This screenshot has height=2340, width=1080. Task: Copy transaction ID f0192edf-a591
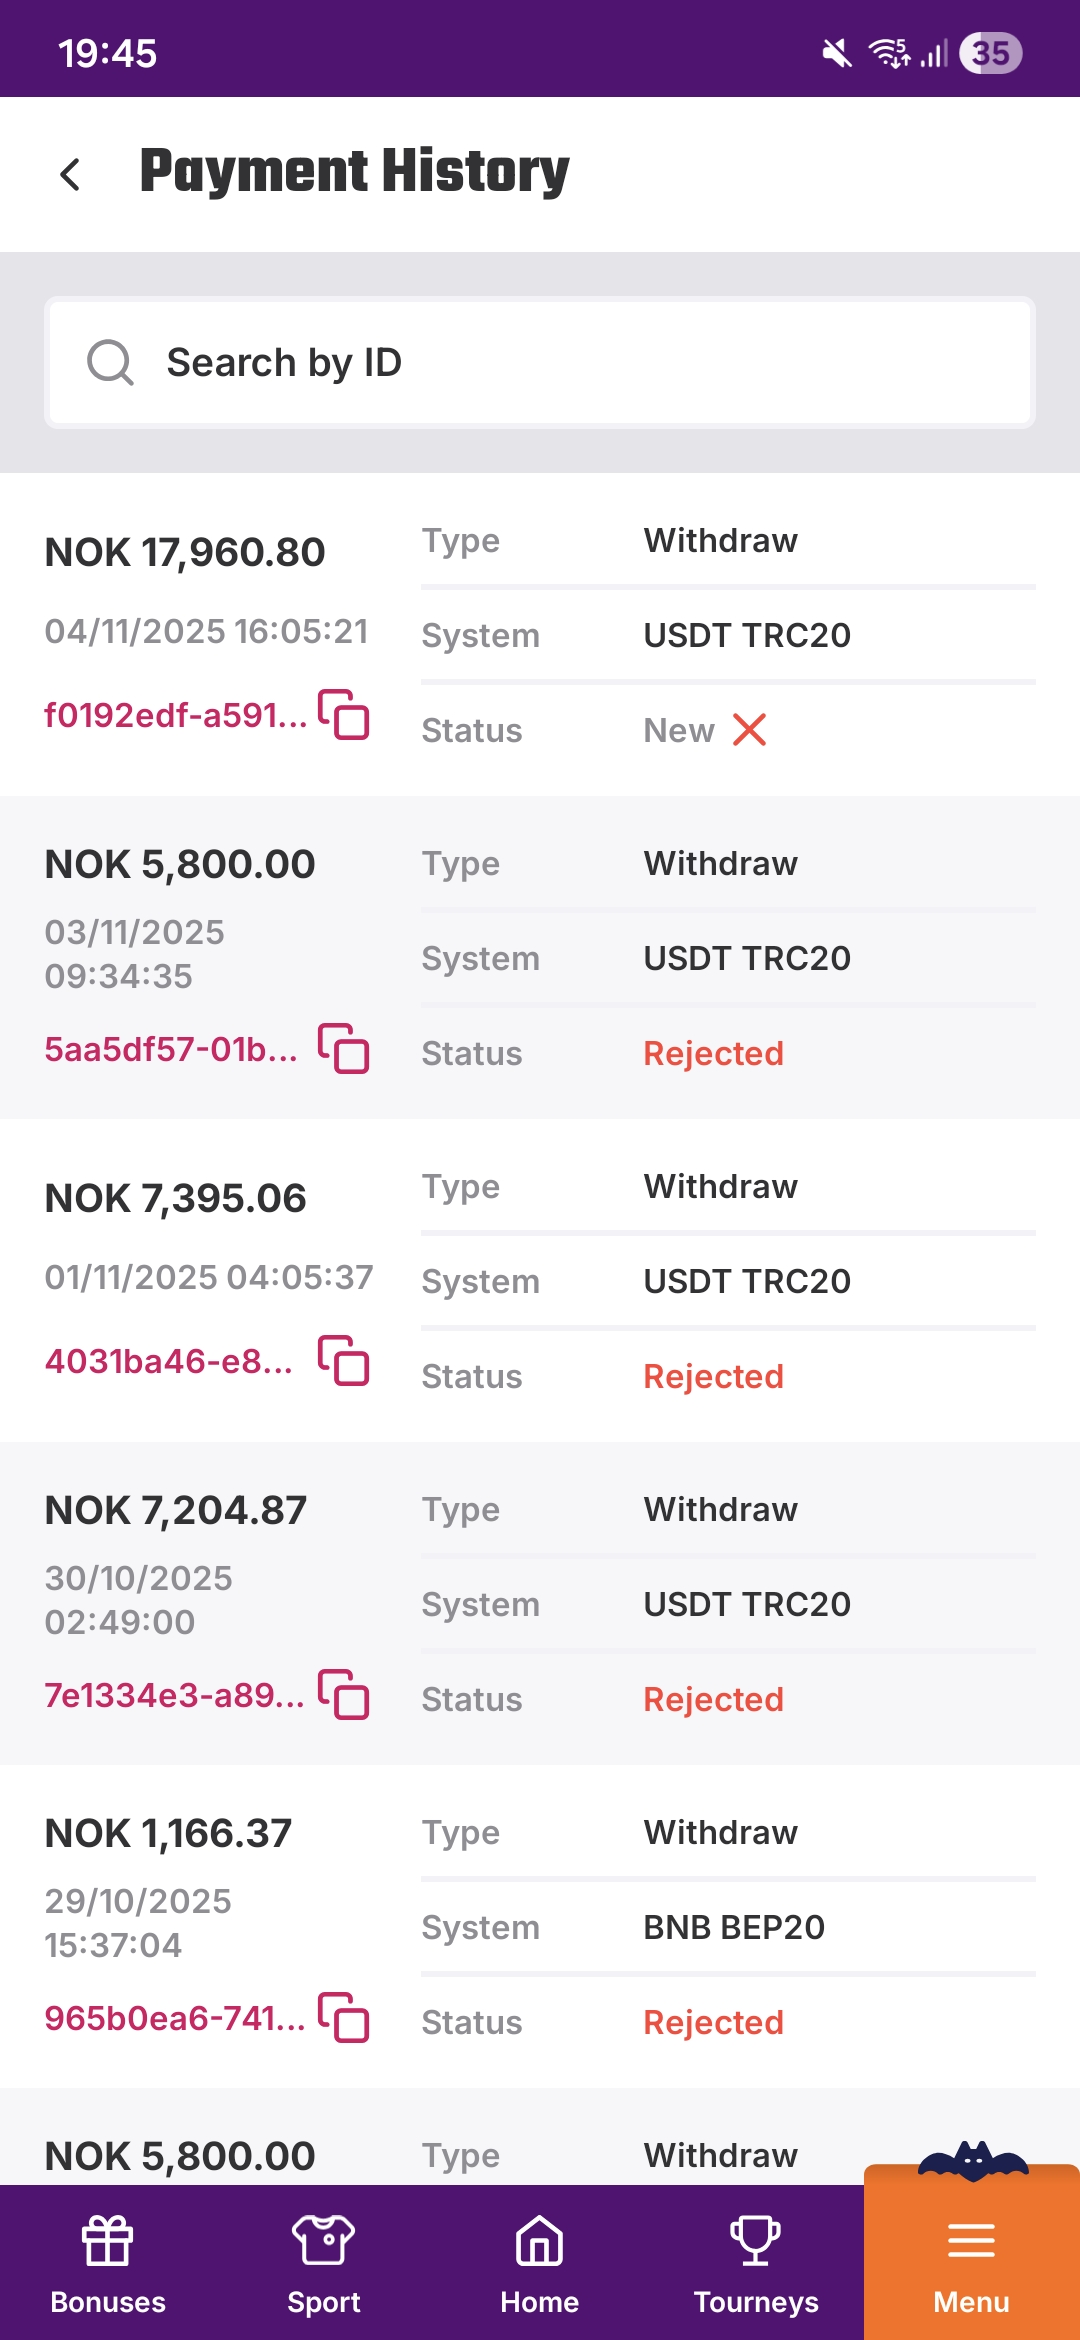tap(344, 714)
